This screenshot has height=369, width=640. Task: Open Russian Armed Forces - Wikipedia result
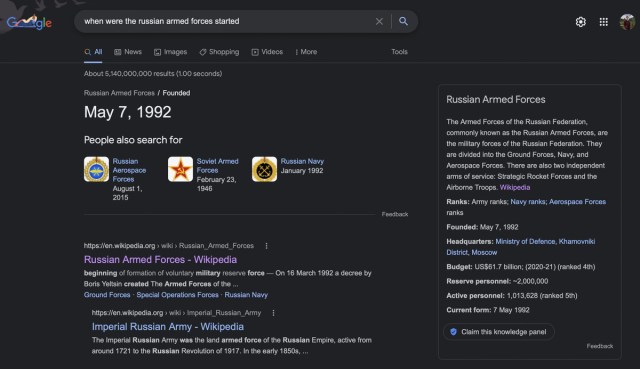pos(160,260)
